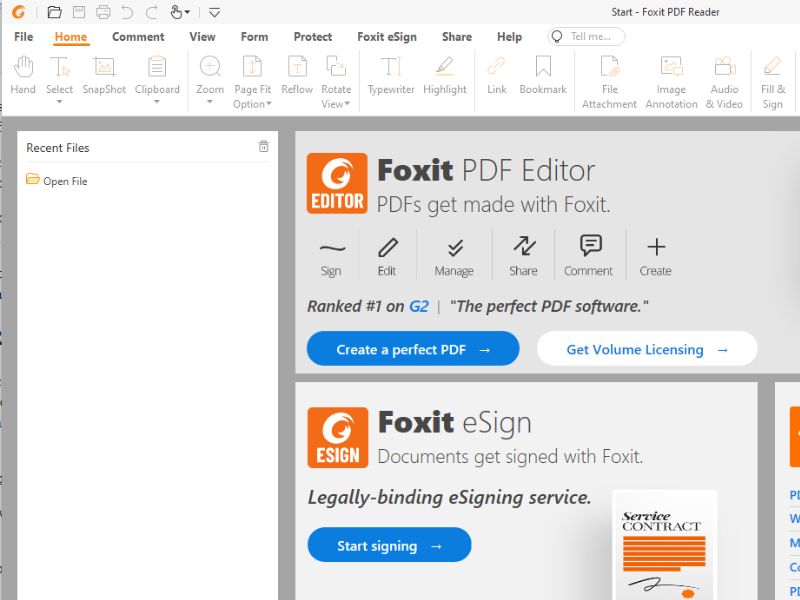This screenshot has width=800, height=600.
Task: Click inside the Tell me search field
Action: 590,36
